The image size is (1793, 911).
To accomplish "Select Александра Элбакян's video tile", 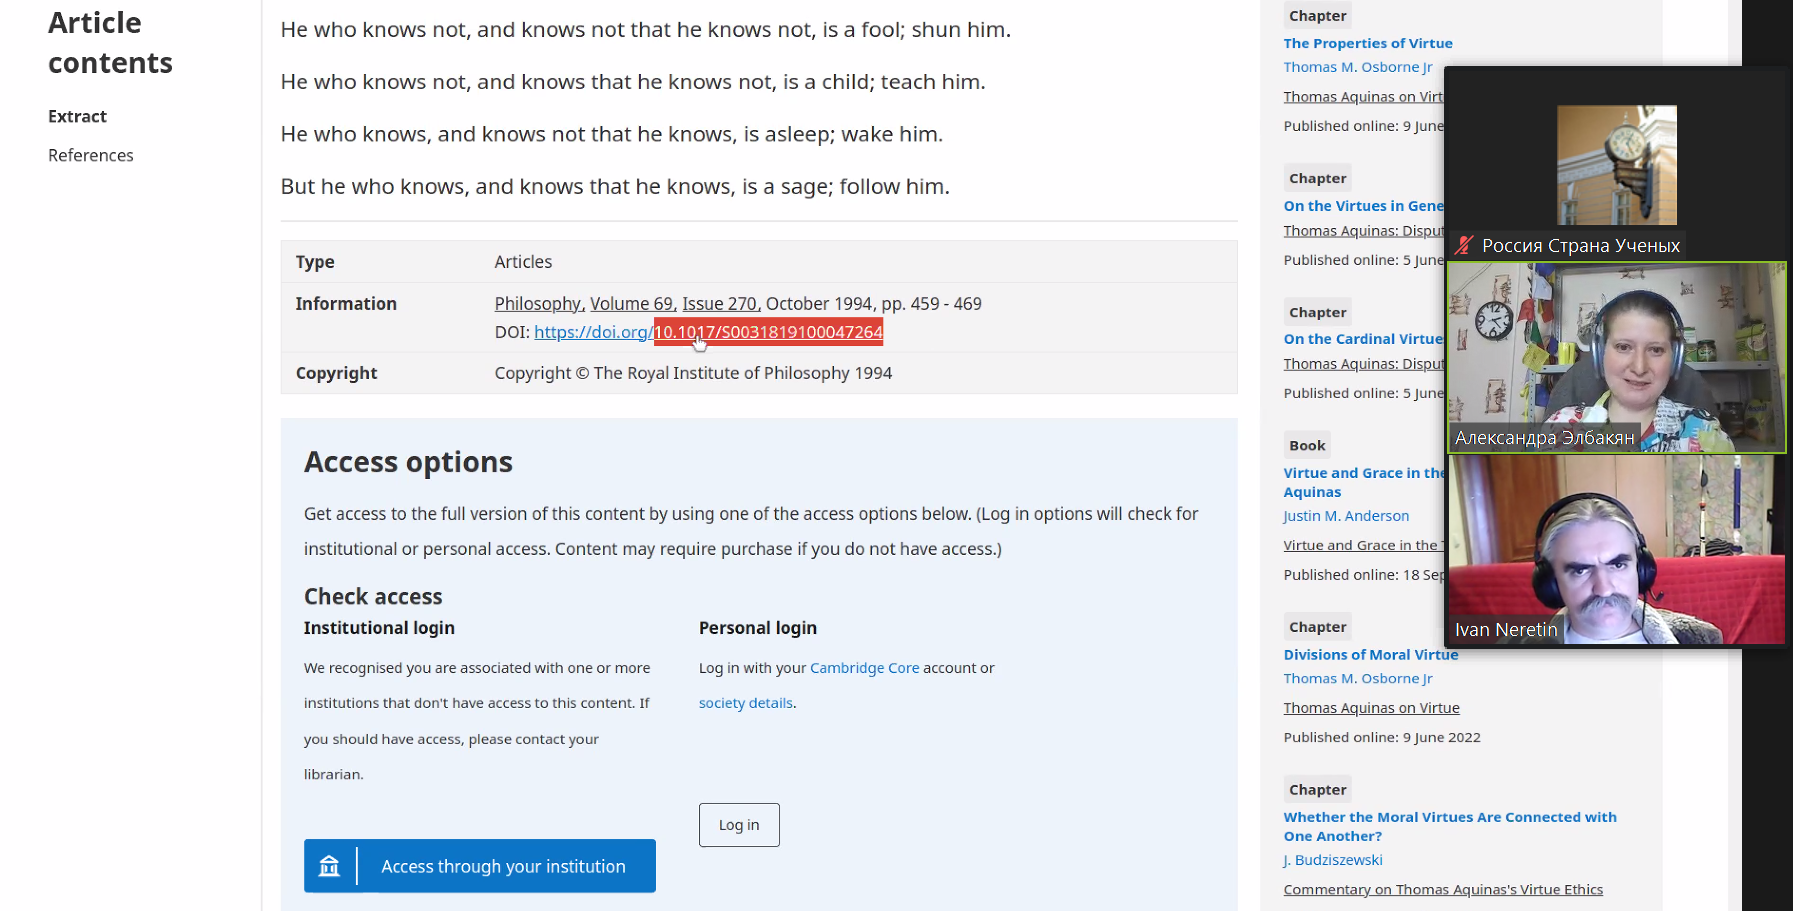I will tap(1616, 357).
